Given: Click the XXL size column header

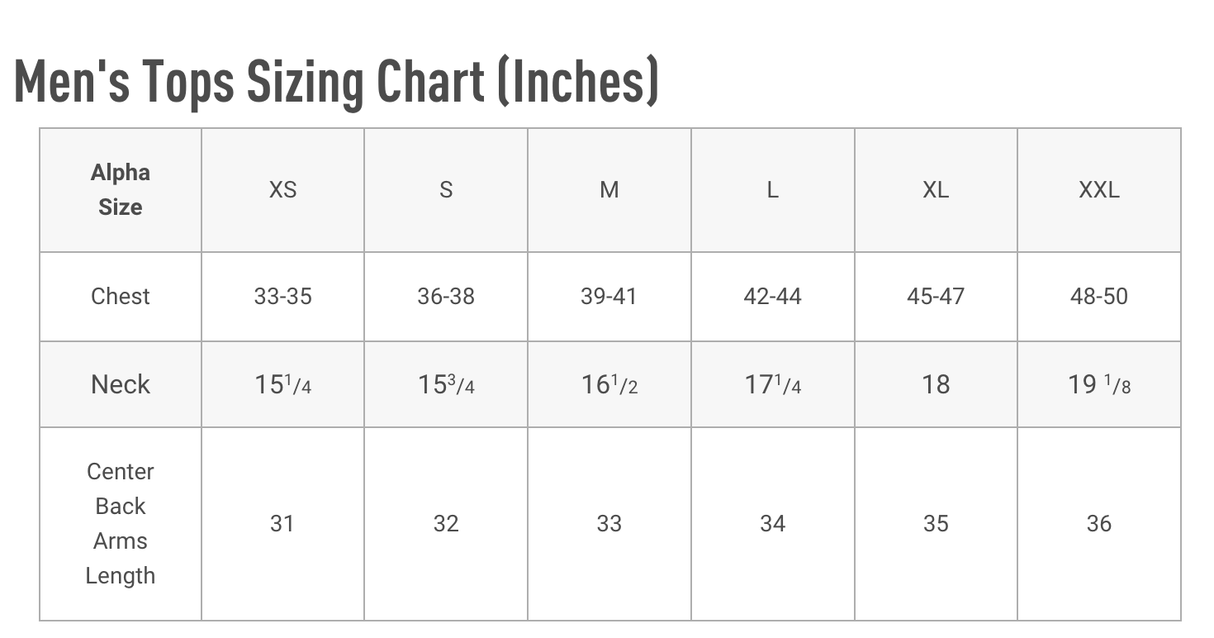Looking at the screenshot, I should click(x=1098, y=190).
